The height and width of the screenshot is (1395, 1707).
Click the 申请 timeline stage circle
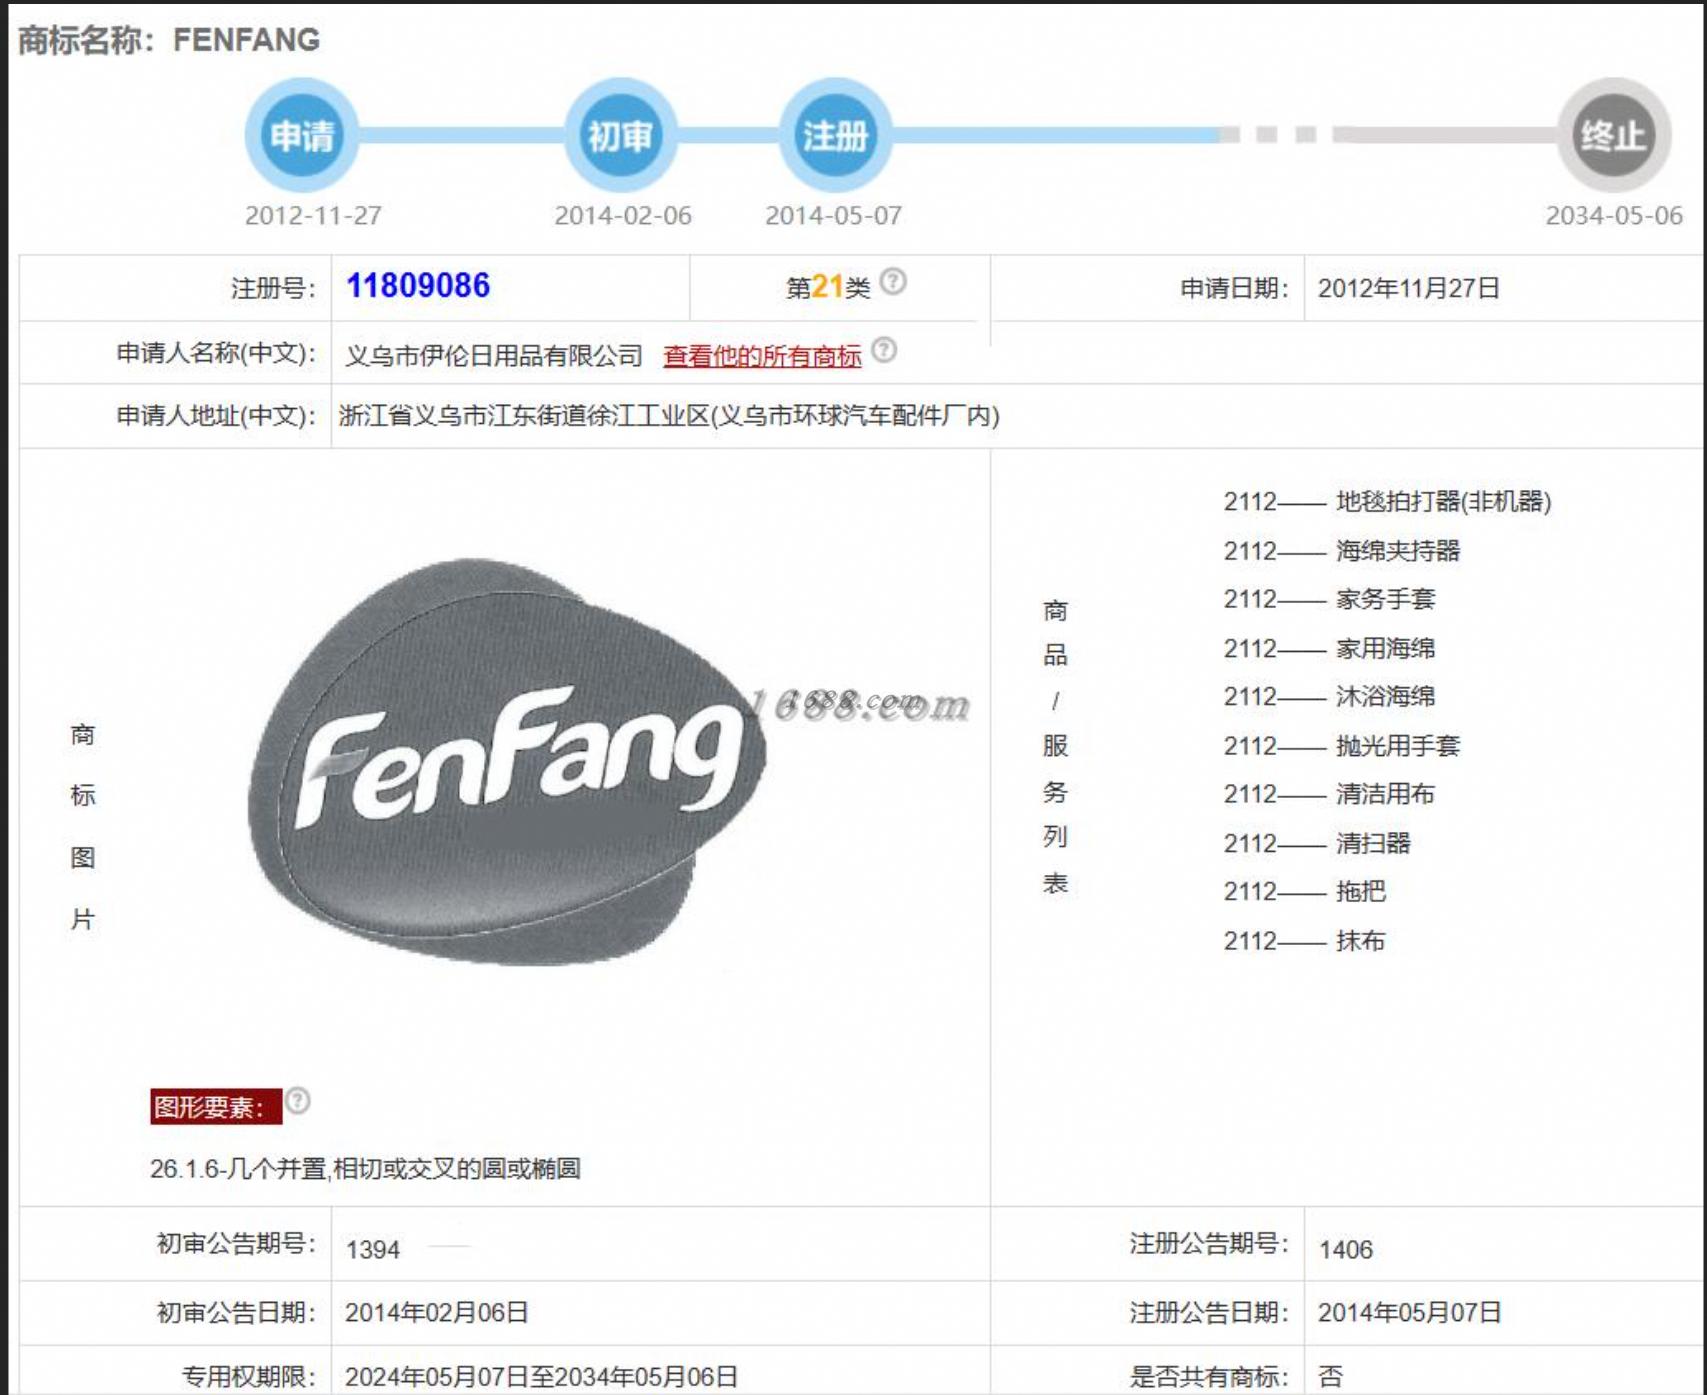click(x=302, y=135)
